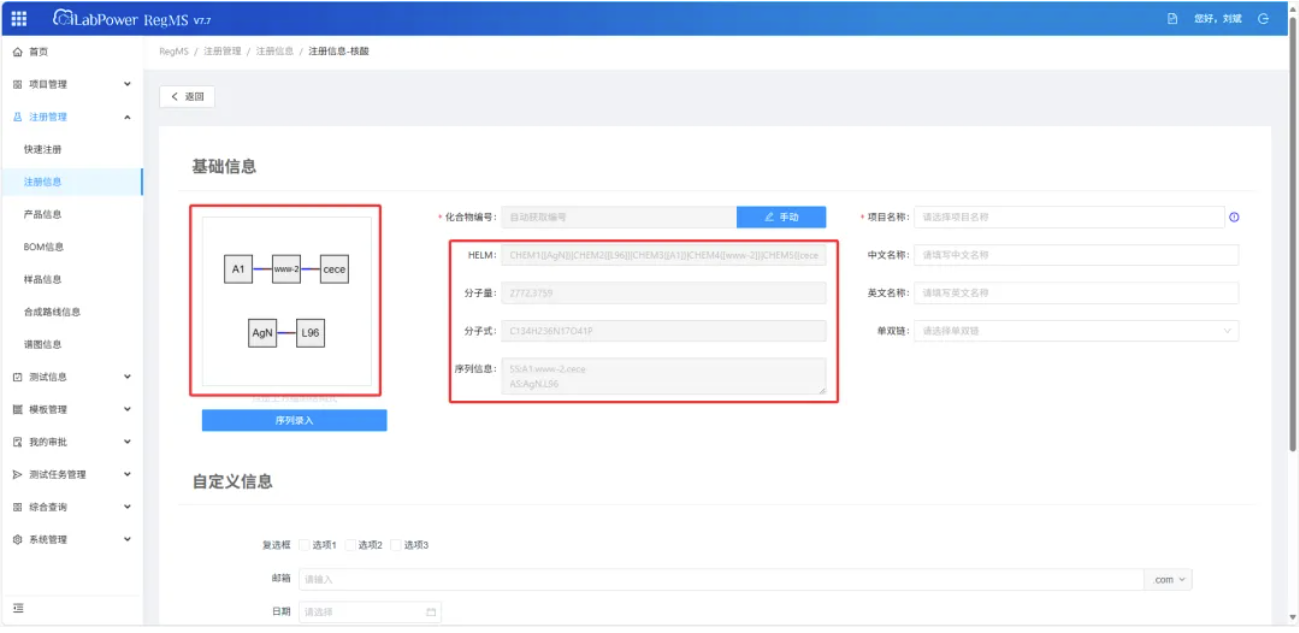Click the 测试信息 checkbox-style icon

(x=17, y=377)
